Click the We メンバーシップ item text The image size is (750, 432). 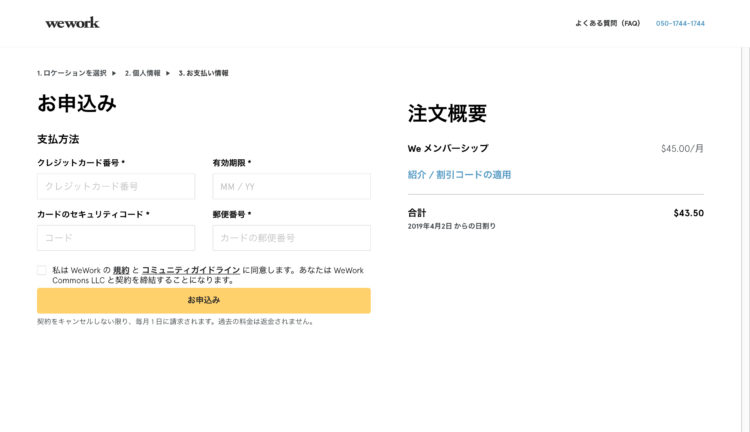[x=448, y=148]
